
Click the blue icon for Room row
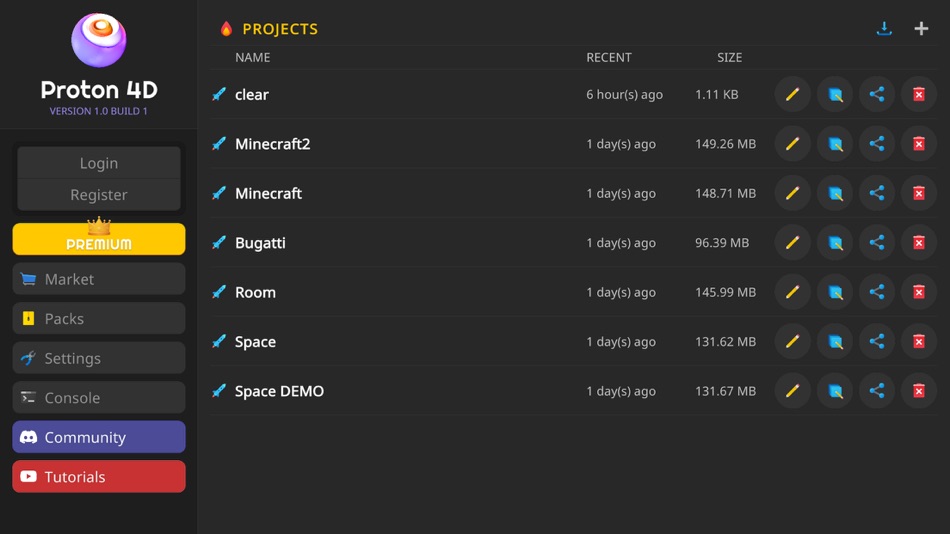click(835, 292)
